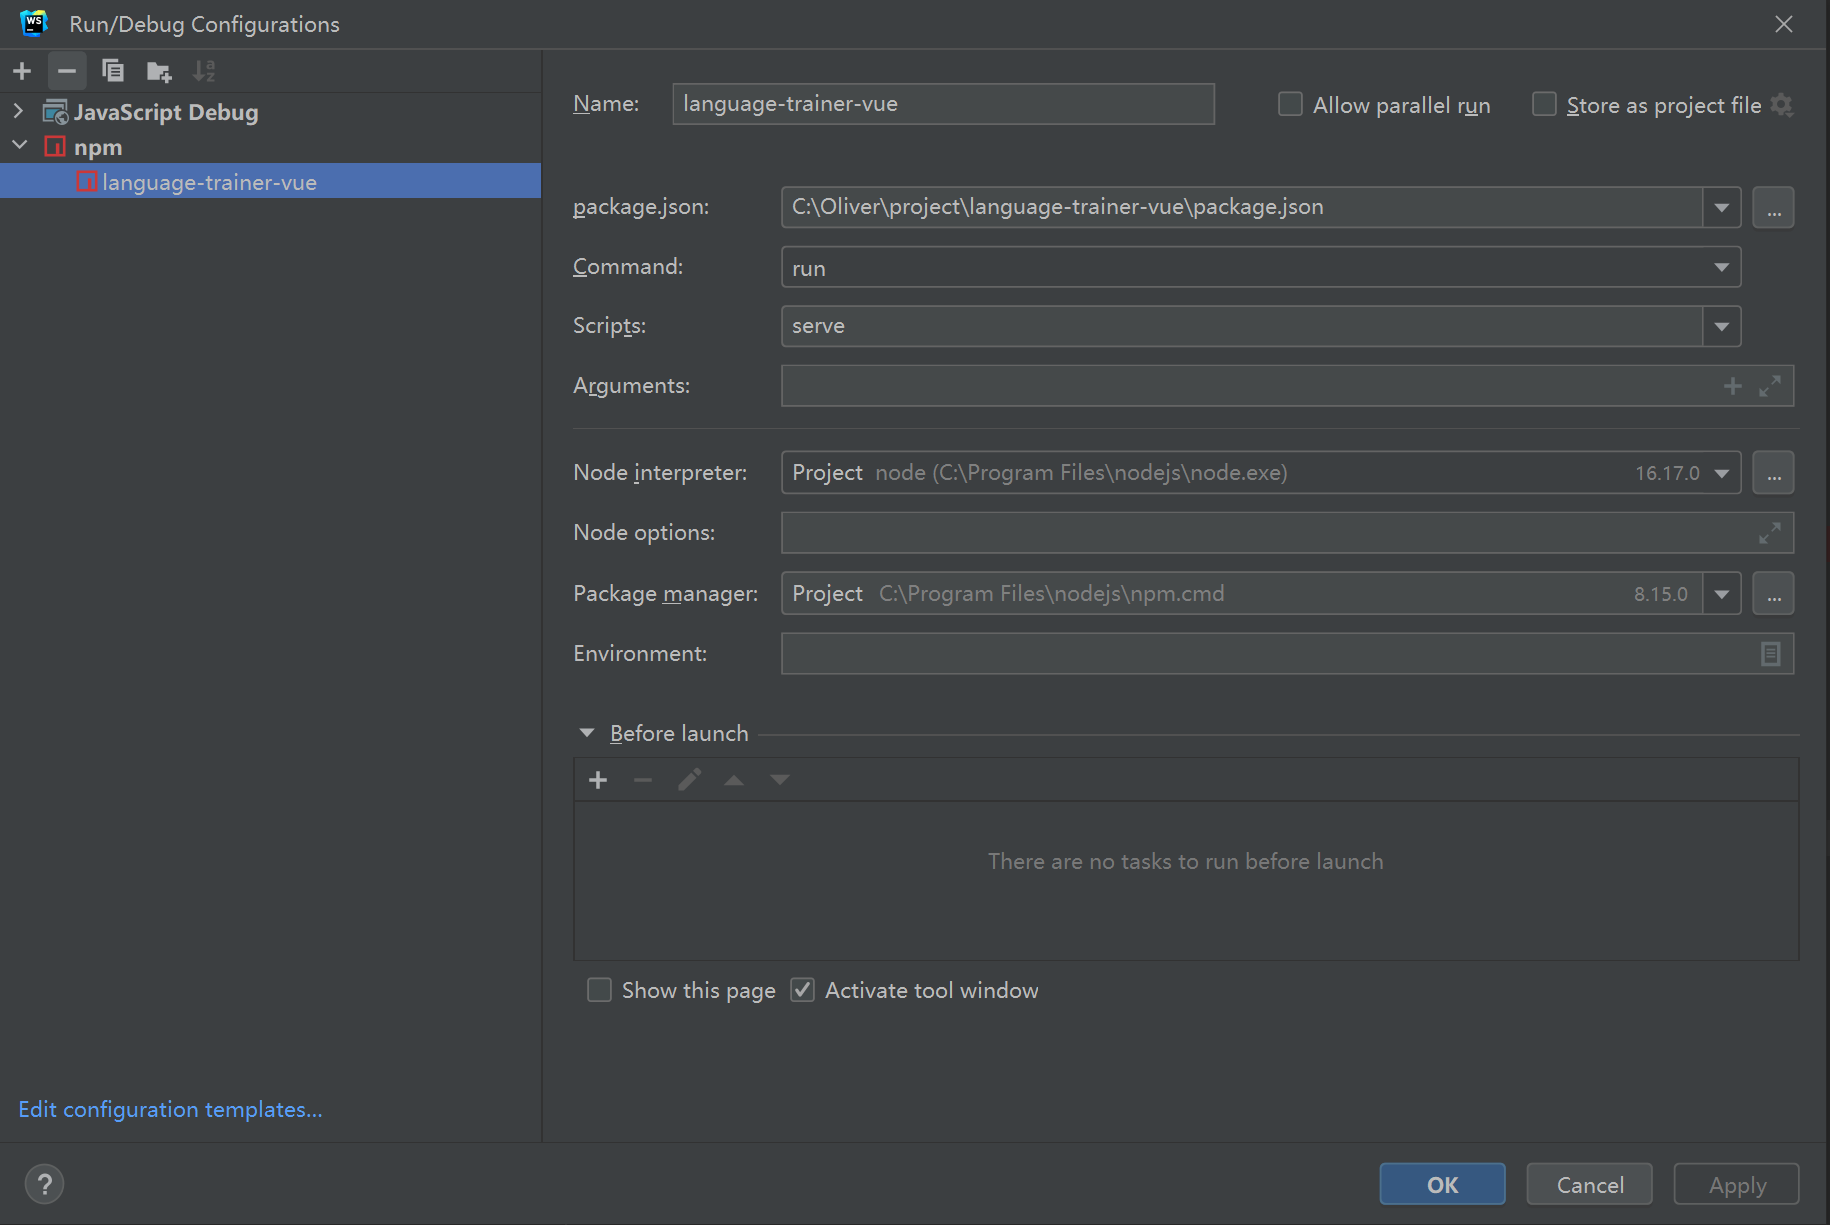Create a new configurations folder
This screenshot has width=1830, height=1225.
159,71
